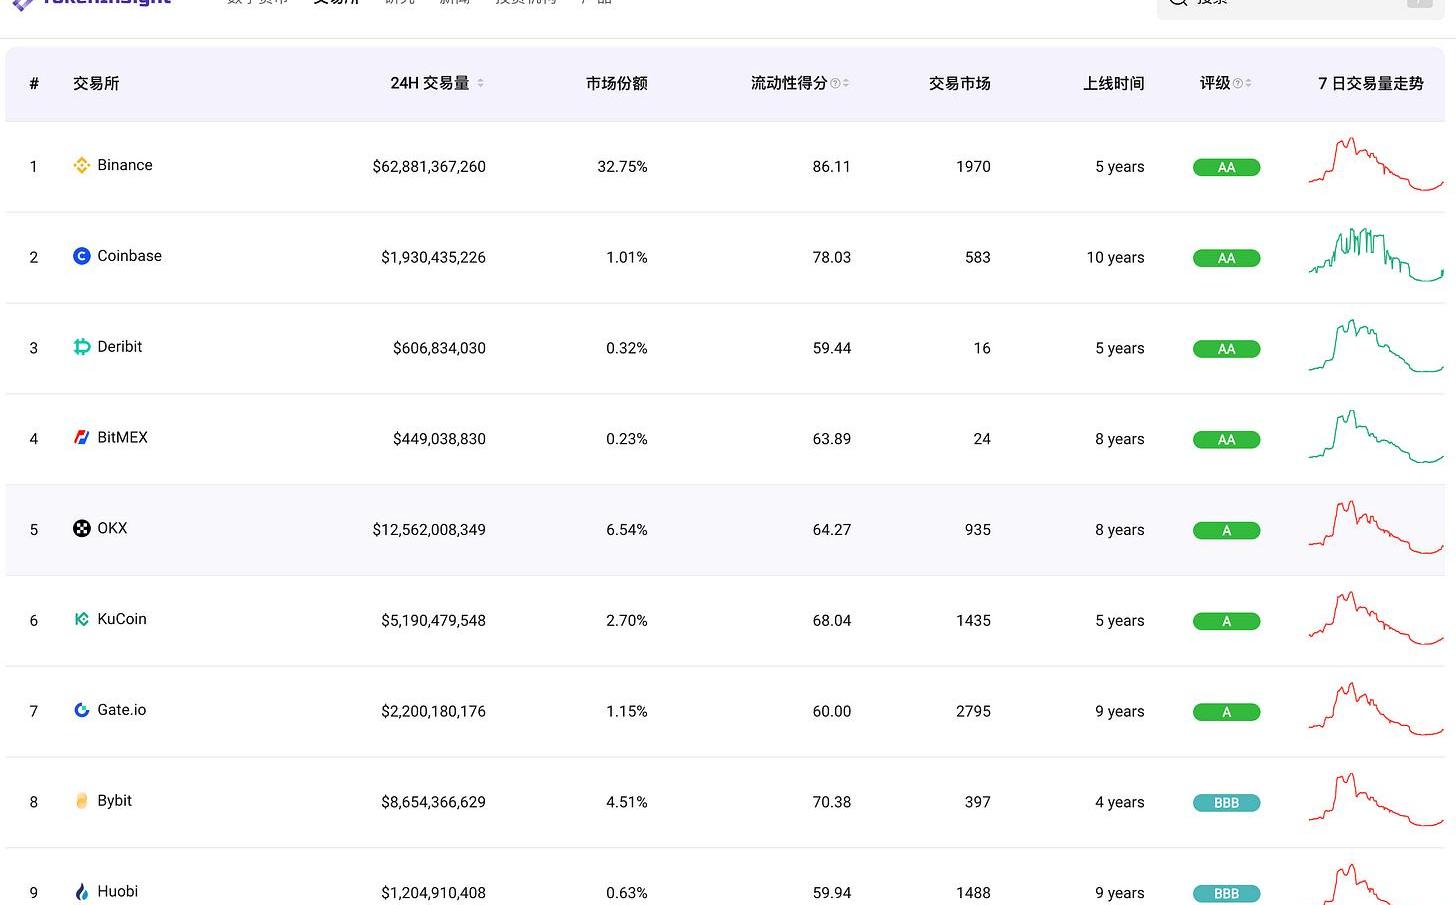Click the Bybit logo icon
The height and width of the screenshot is (905, 1456).
point(82,801)
